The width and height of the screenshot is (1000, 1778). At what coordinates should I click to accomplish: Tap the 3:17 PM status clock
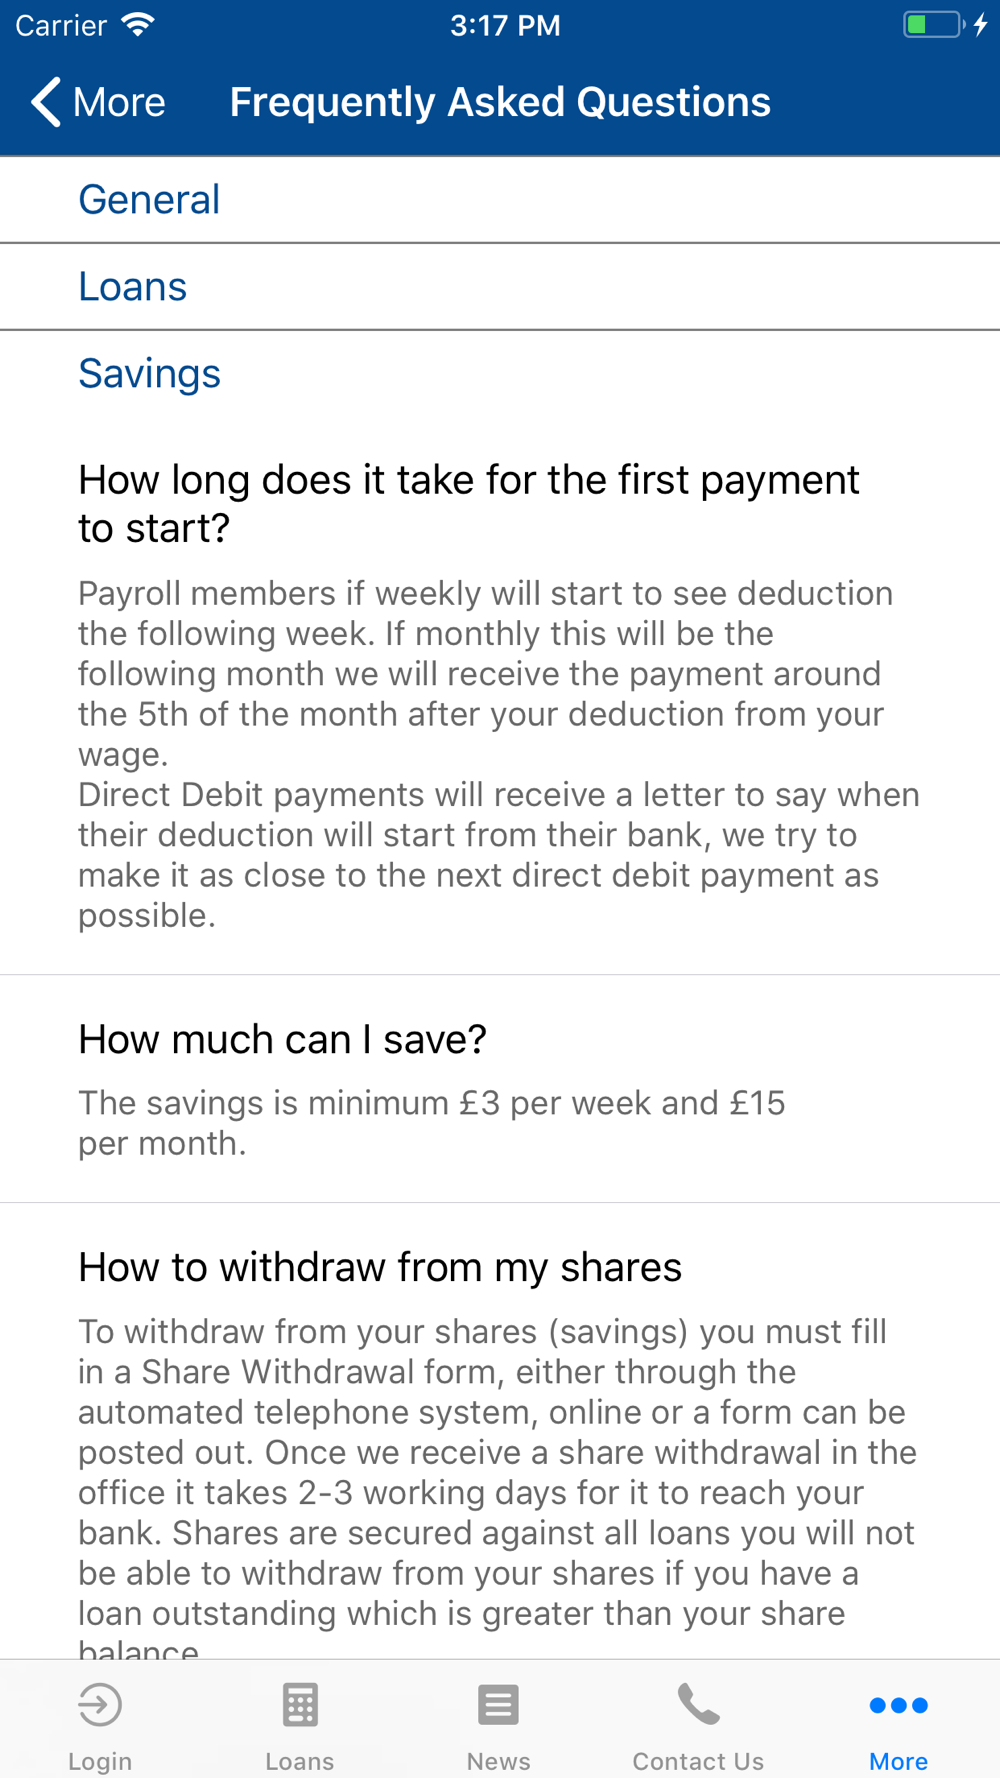click(505, 25)
